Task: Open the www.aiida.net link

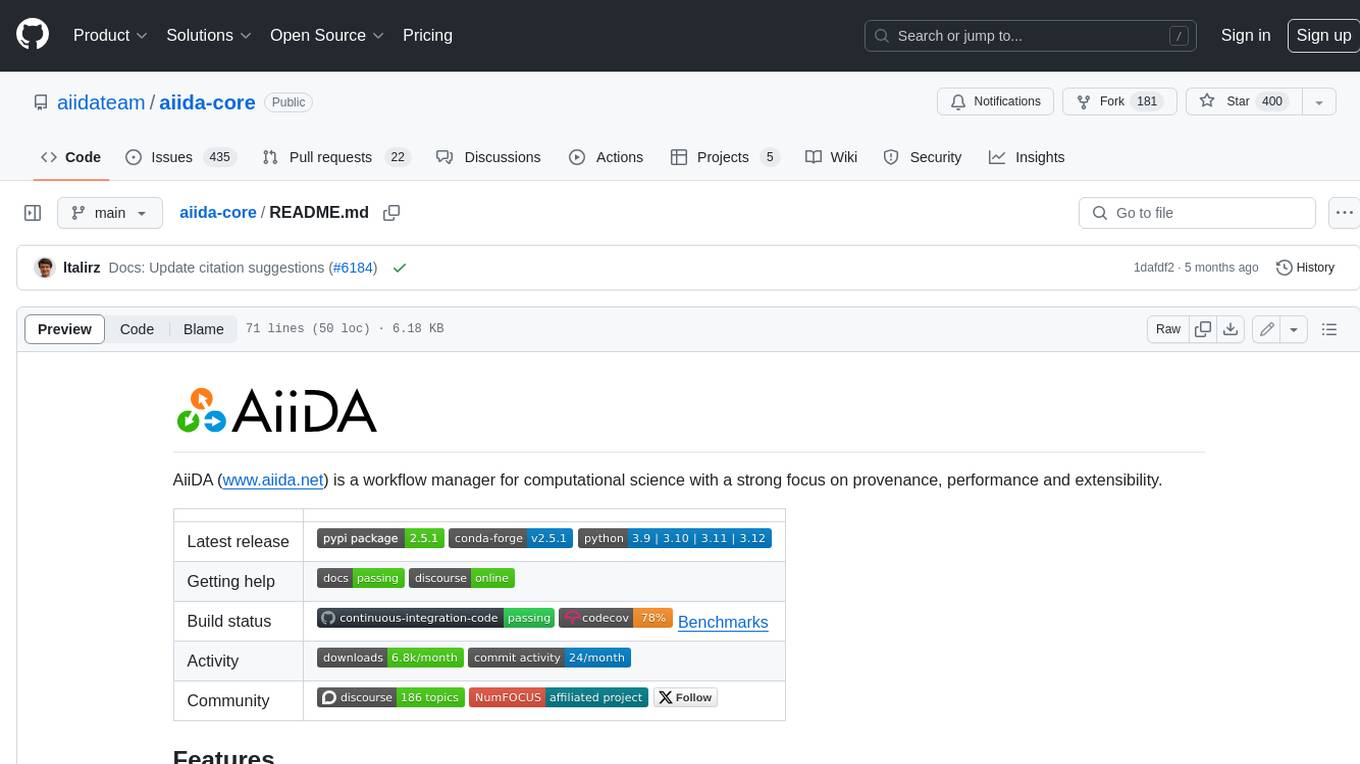Action: click(273, 480)
